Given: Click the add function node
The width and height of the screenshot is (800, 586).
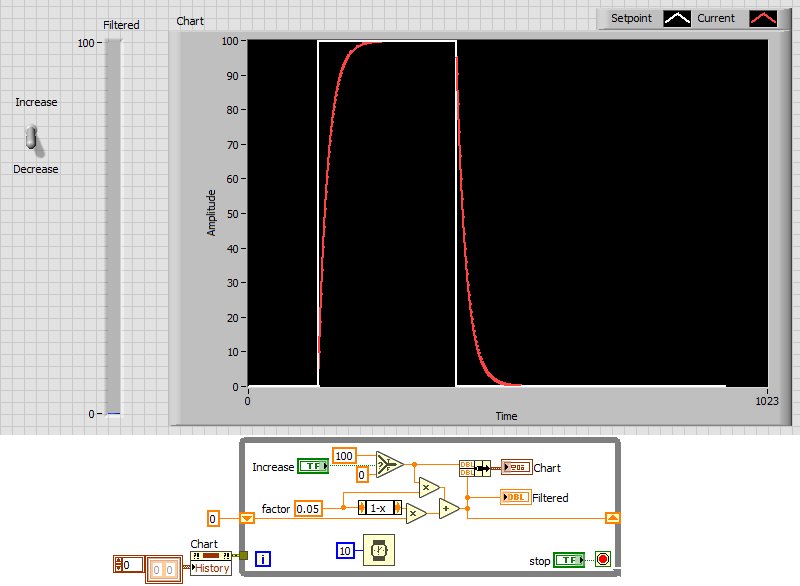Looking at the screenshot, I should pos(448,508).
